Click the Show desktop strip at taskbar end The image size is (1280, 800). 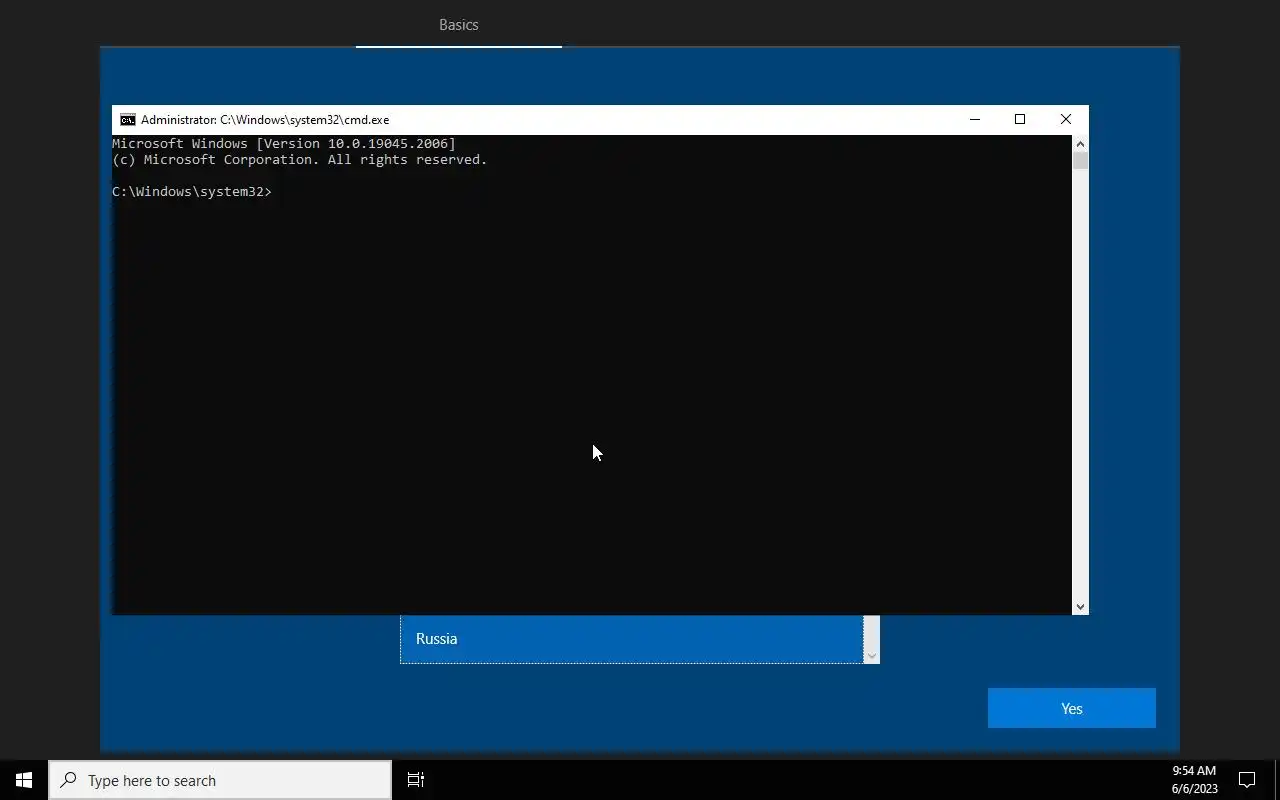click(1277, 780)
